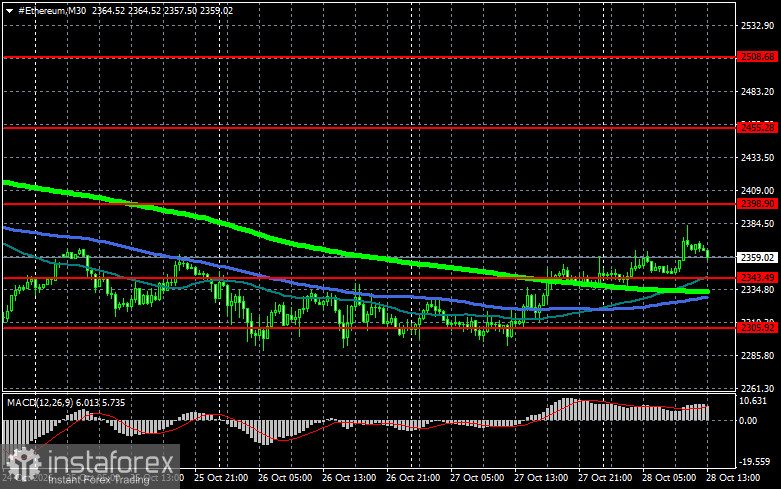Select the 2455.28 red price level label
Image resolution: width=781 pixels, height=489 pixels.
[757, 127]
